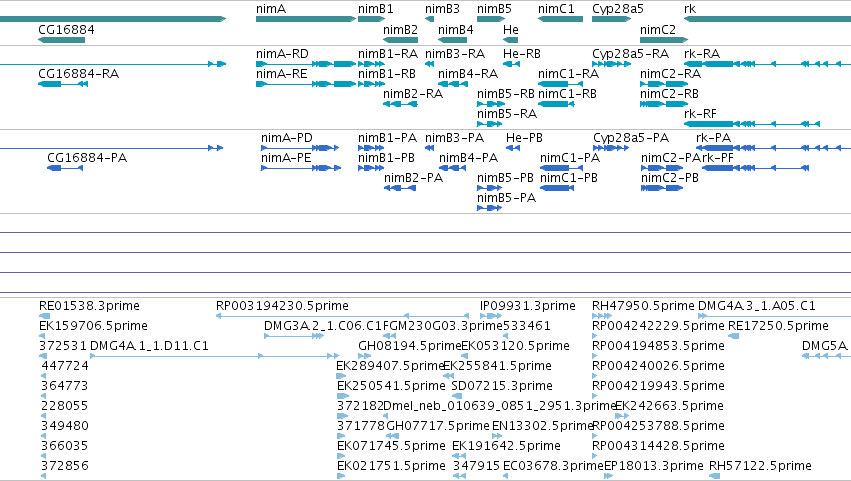
Task: Click cDNA DMG4A.3_1.A05.C1
Action: click(774, 316)
